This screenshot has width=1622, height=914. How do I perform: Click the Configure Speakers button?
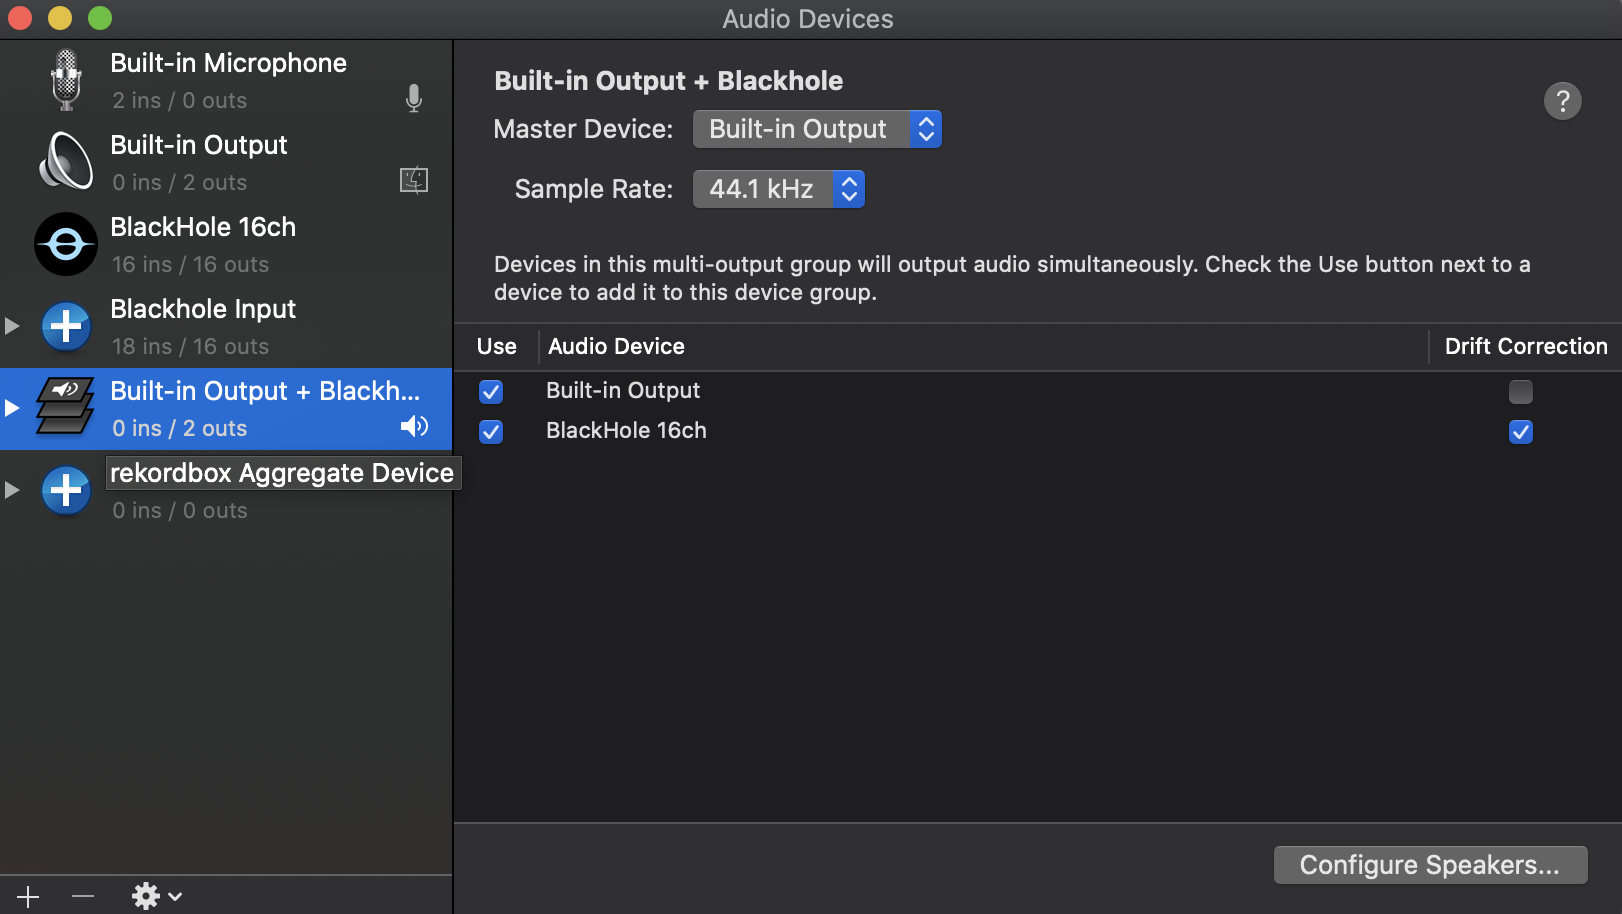[1430, 865]
